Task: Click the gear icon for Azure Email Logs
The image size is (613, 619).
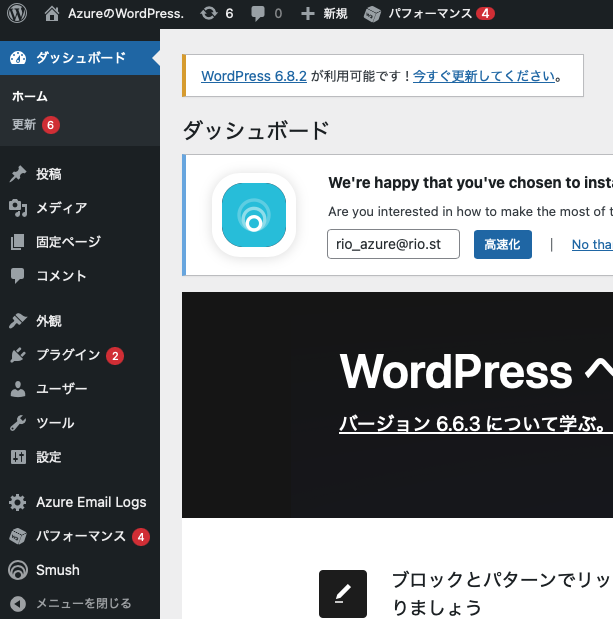Action: click(18, 503)
